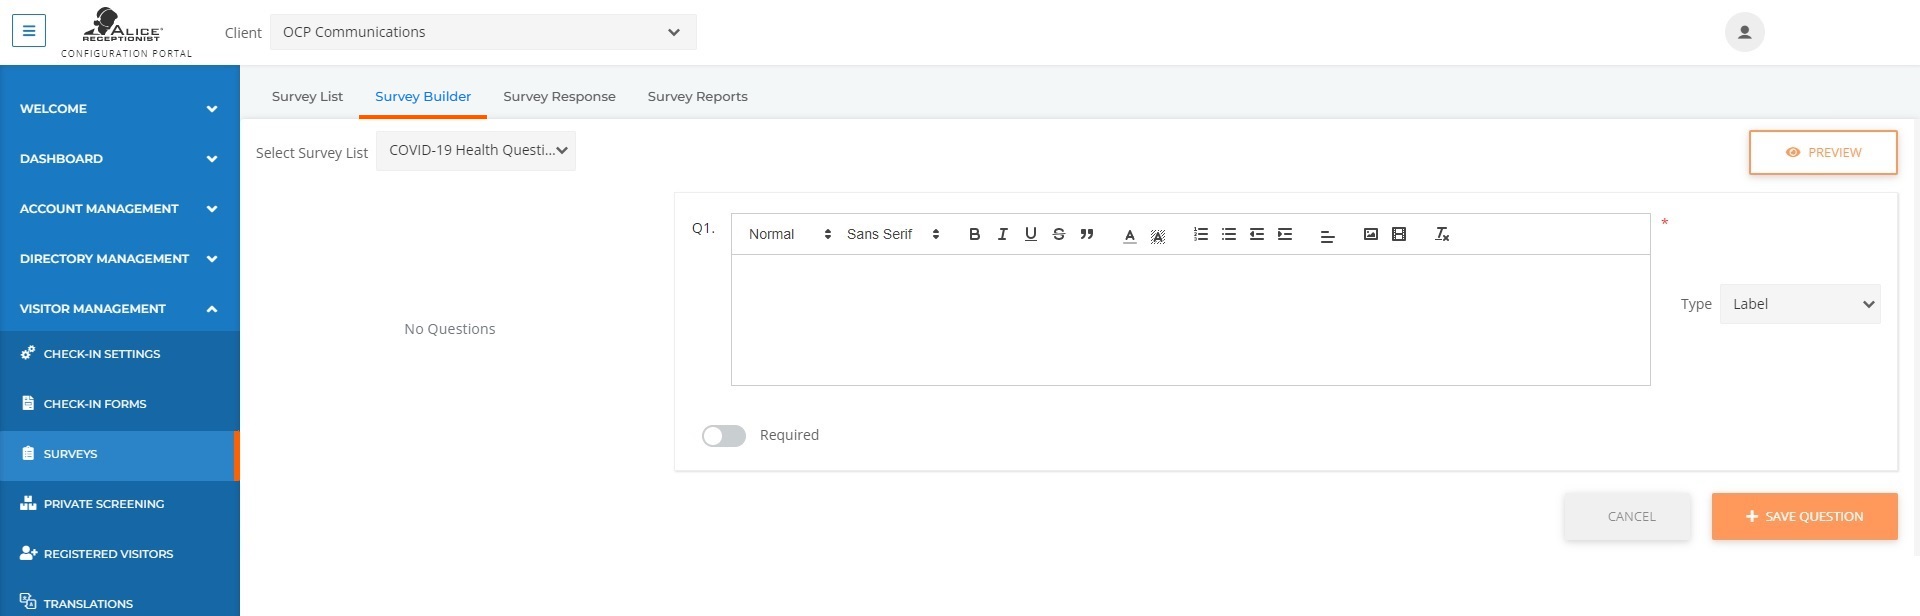Open the Survey Reports tab
This screenshot has width=1920, height=616.
697,97
